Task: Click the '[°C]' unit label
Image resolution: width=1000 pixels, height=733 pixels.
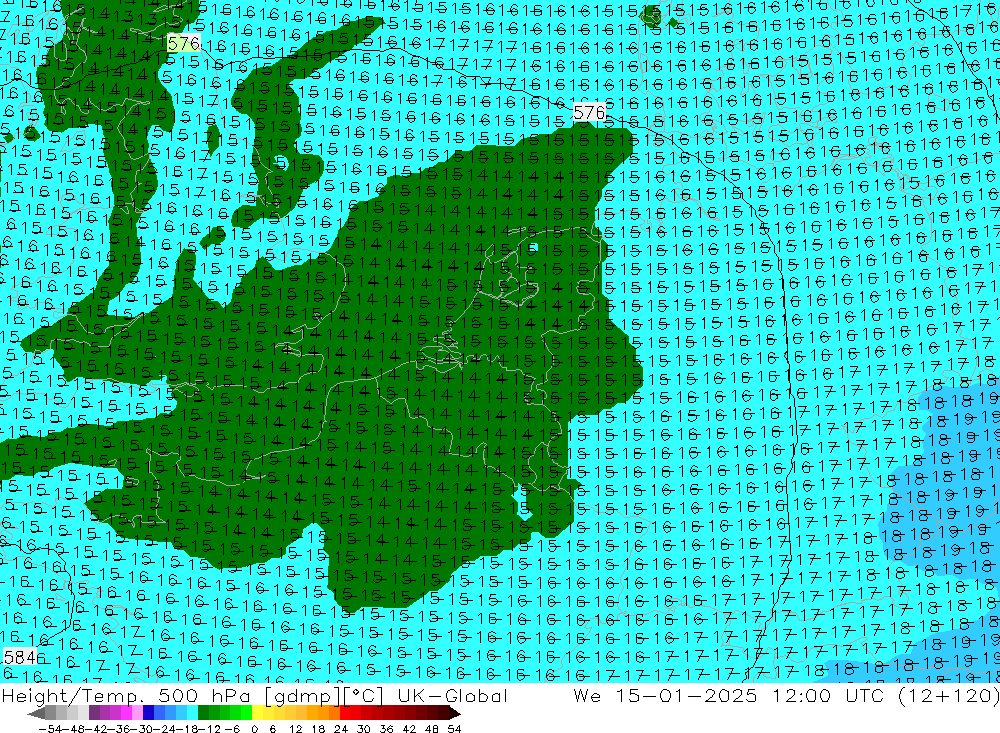Action: coord(364,696)
